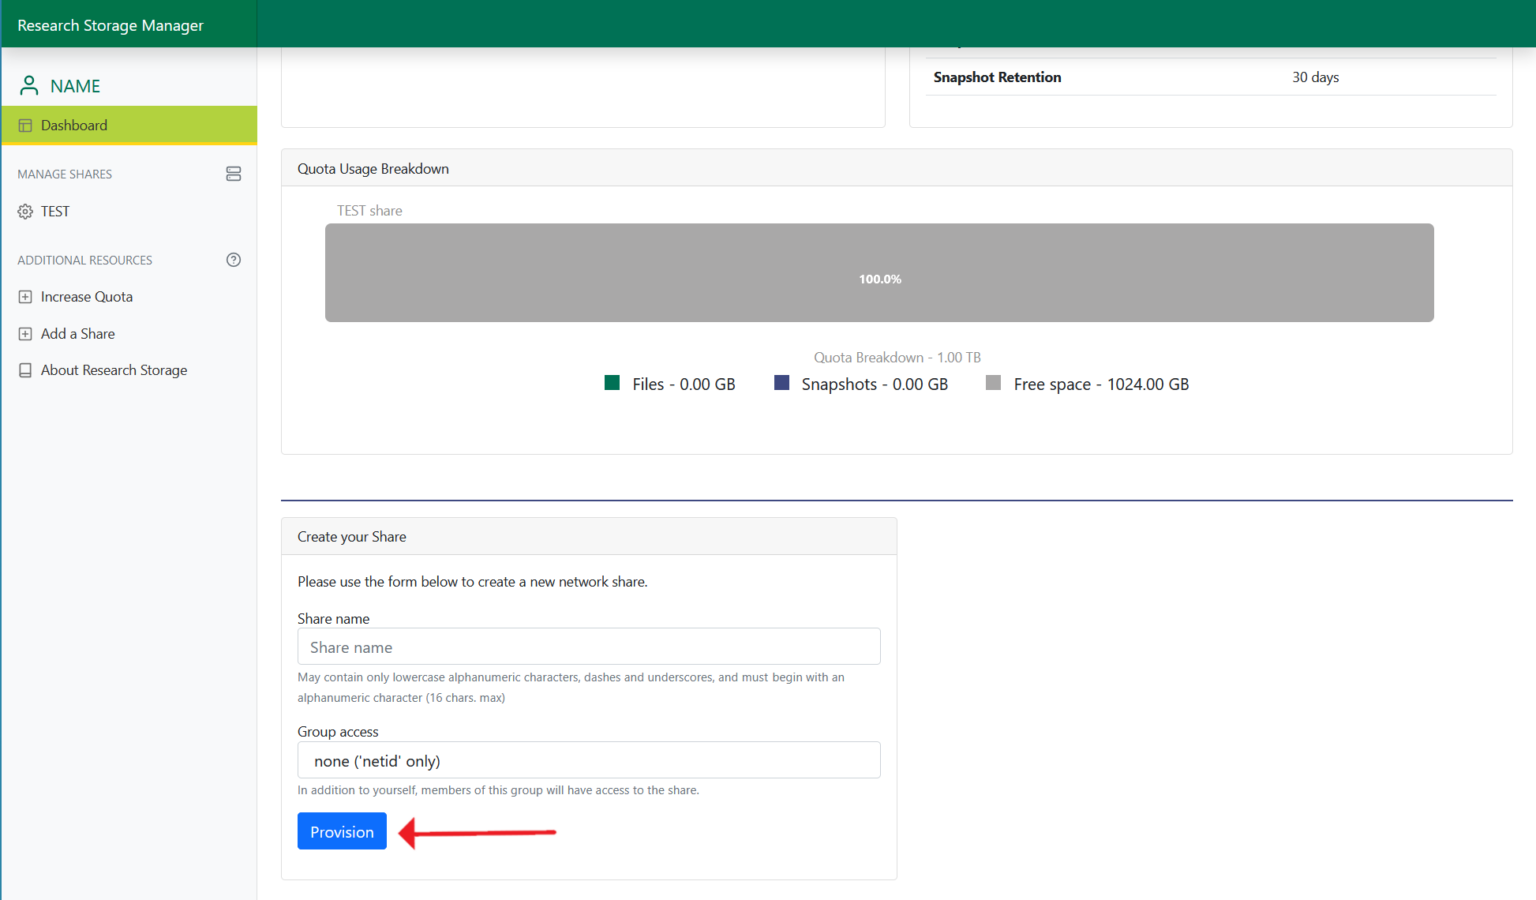The width and height of the screenshot is (1536, 900).
Task: Click the help question-mark icon for Additional Resources
Action: [x=233, y=259]
